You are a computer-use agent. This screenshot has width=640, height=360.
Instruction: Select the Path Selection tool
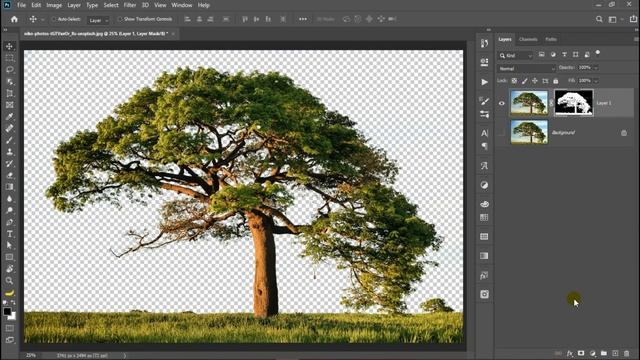pyautogui.click(x=9, y=245)
